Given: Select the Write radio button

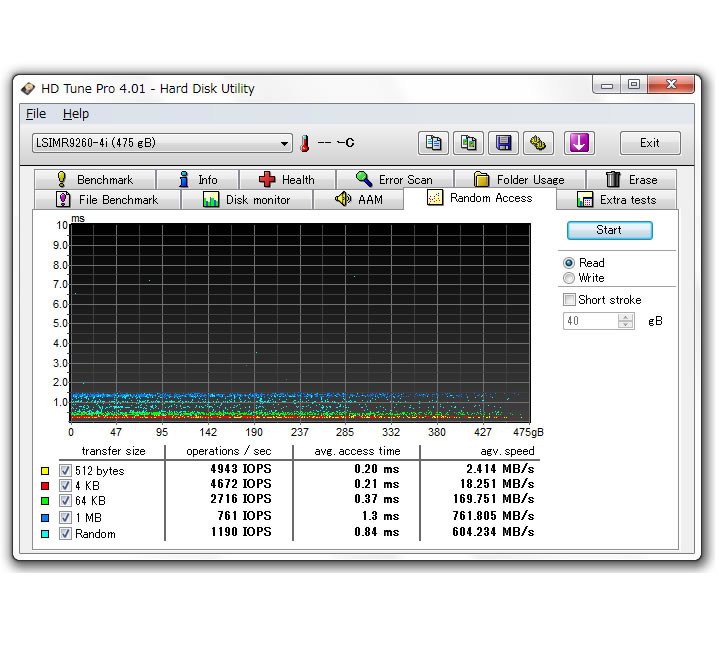Looking at the screenshot, I should [x=569, y=278].
